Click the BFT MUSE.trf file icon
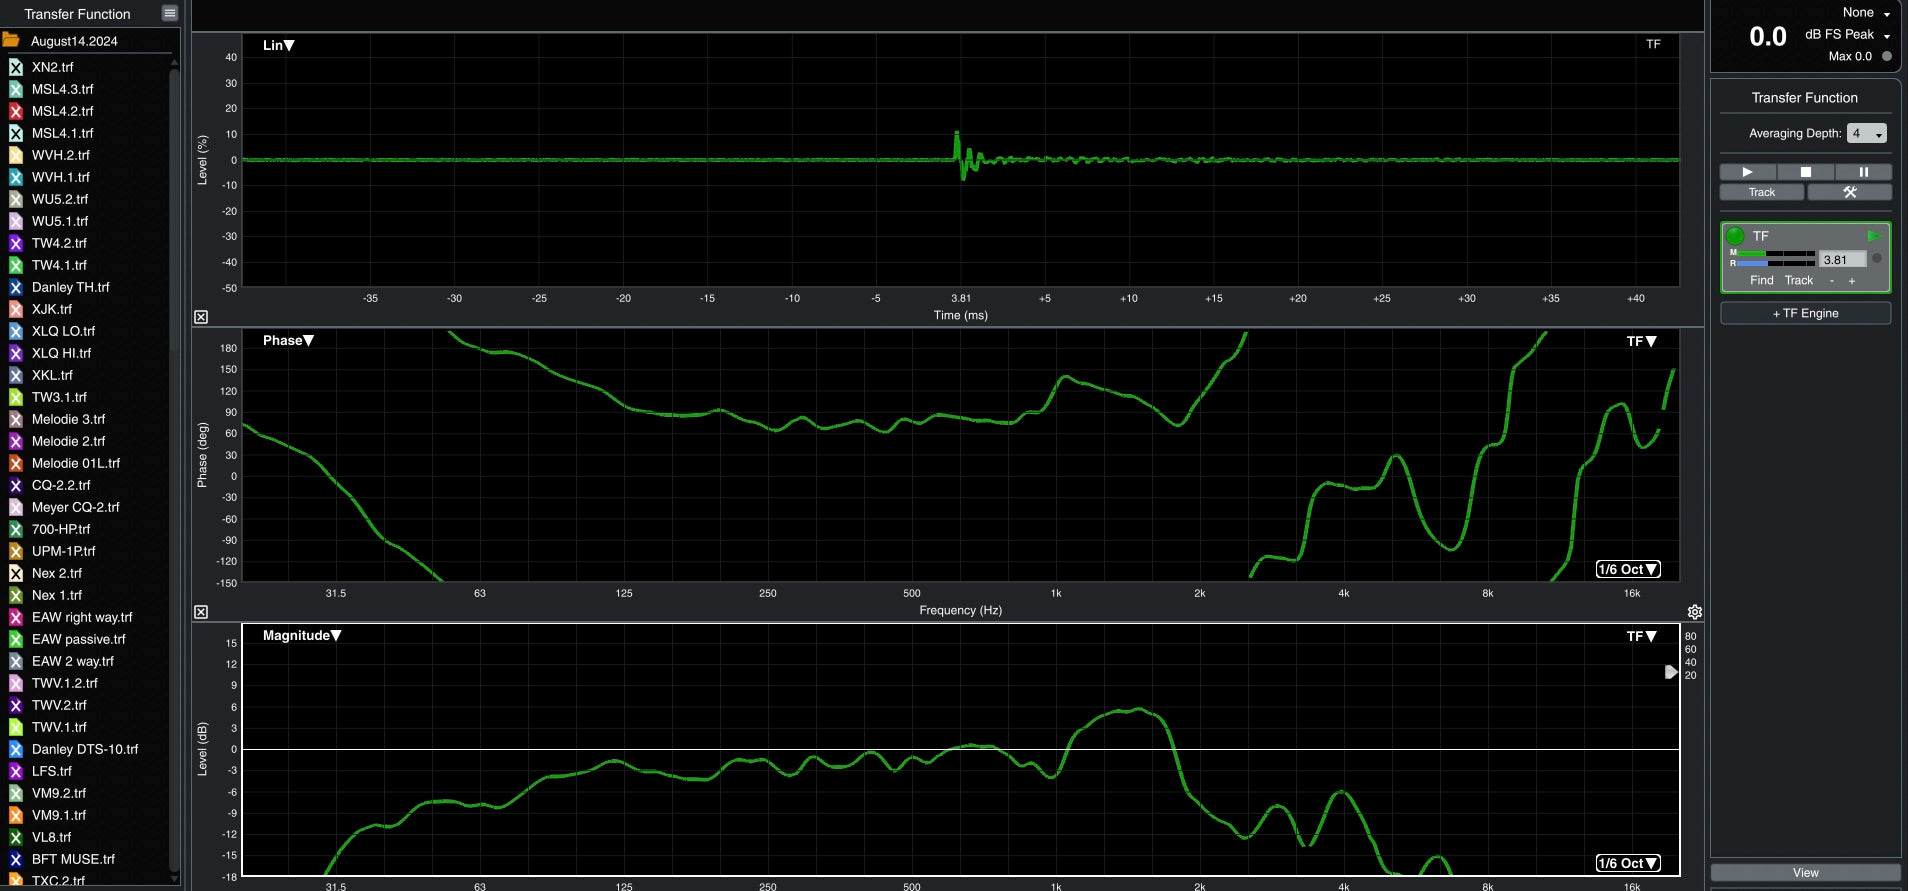The image size is (1908, 891). [16, 859]
